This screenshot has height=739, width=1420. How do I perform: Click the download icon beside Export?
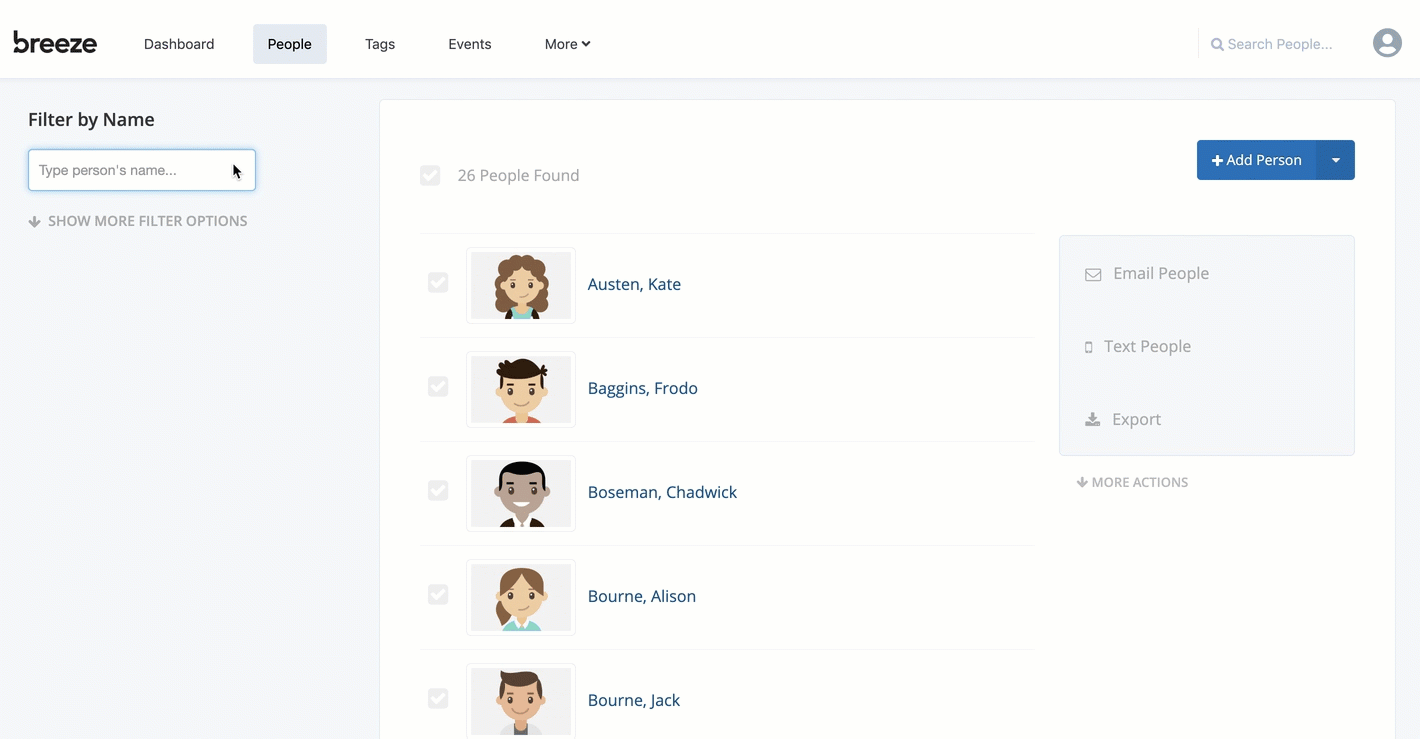tap(1093, 420)
